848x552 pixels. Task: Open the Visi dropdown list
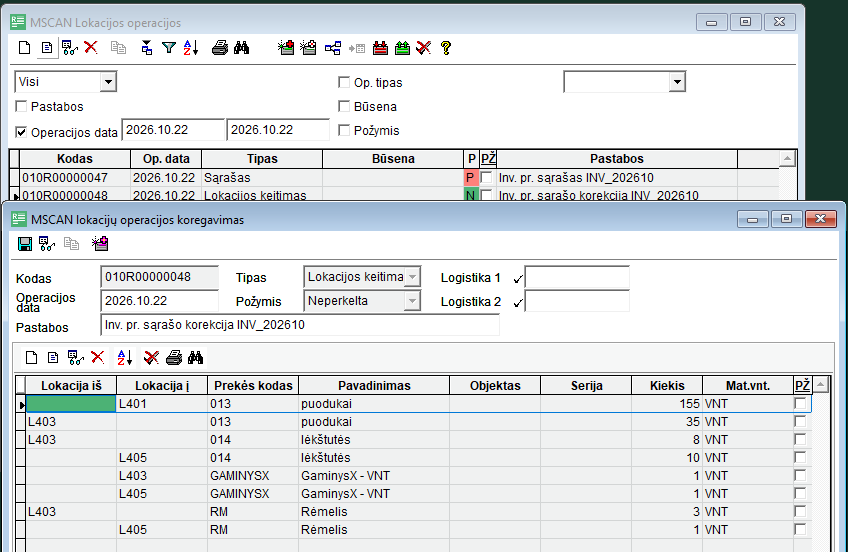pyautogui.click(x=108, y=82)
